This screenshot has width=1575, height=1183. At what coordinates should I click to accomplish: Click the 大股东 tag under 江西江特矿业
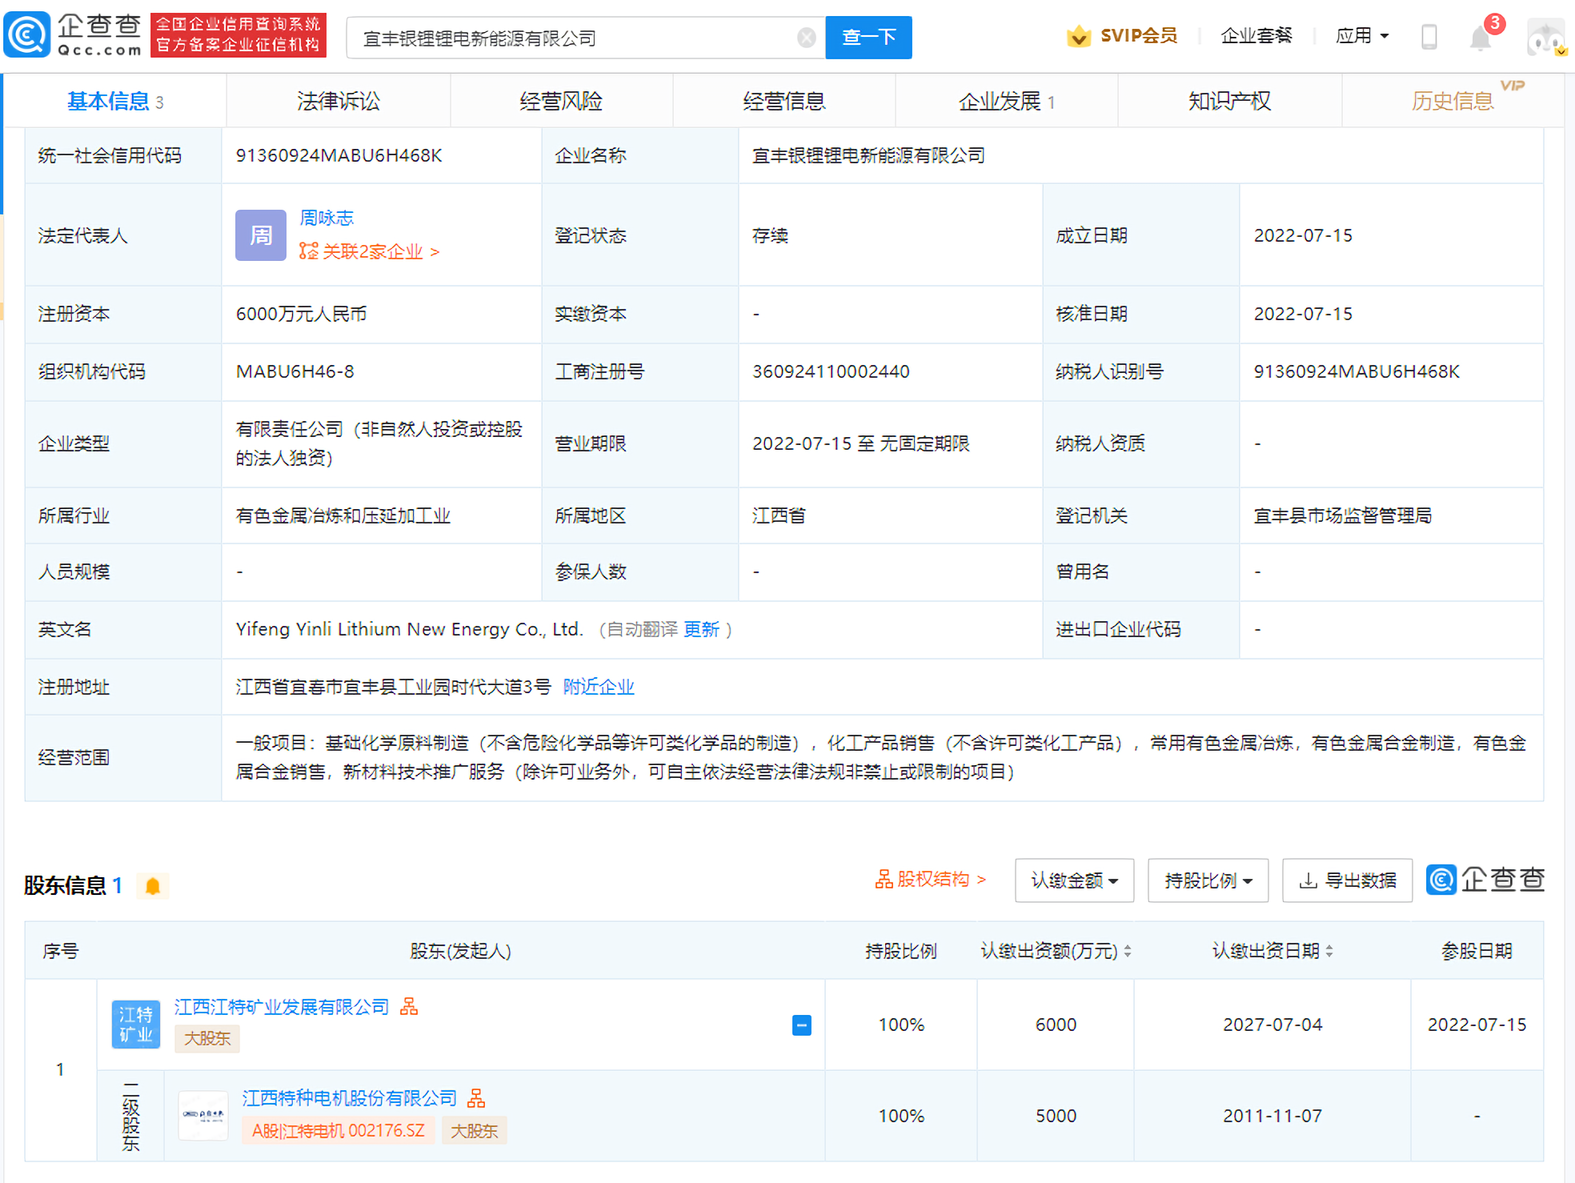[207, 1039]
